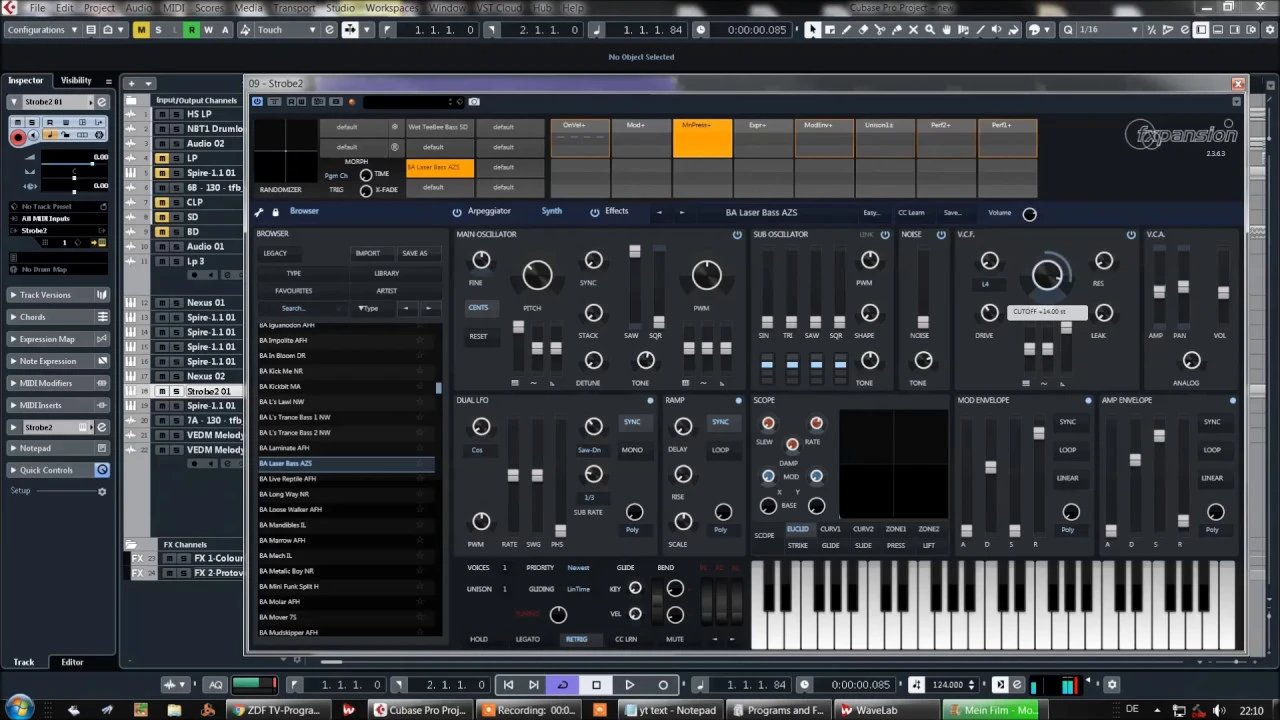Image resolution: width=1280 pixels, height=720 pixels.
Task: Open the Workspaces menu
Action: (x=391, y=8)
